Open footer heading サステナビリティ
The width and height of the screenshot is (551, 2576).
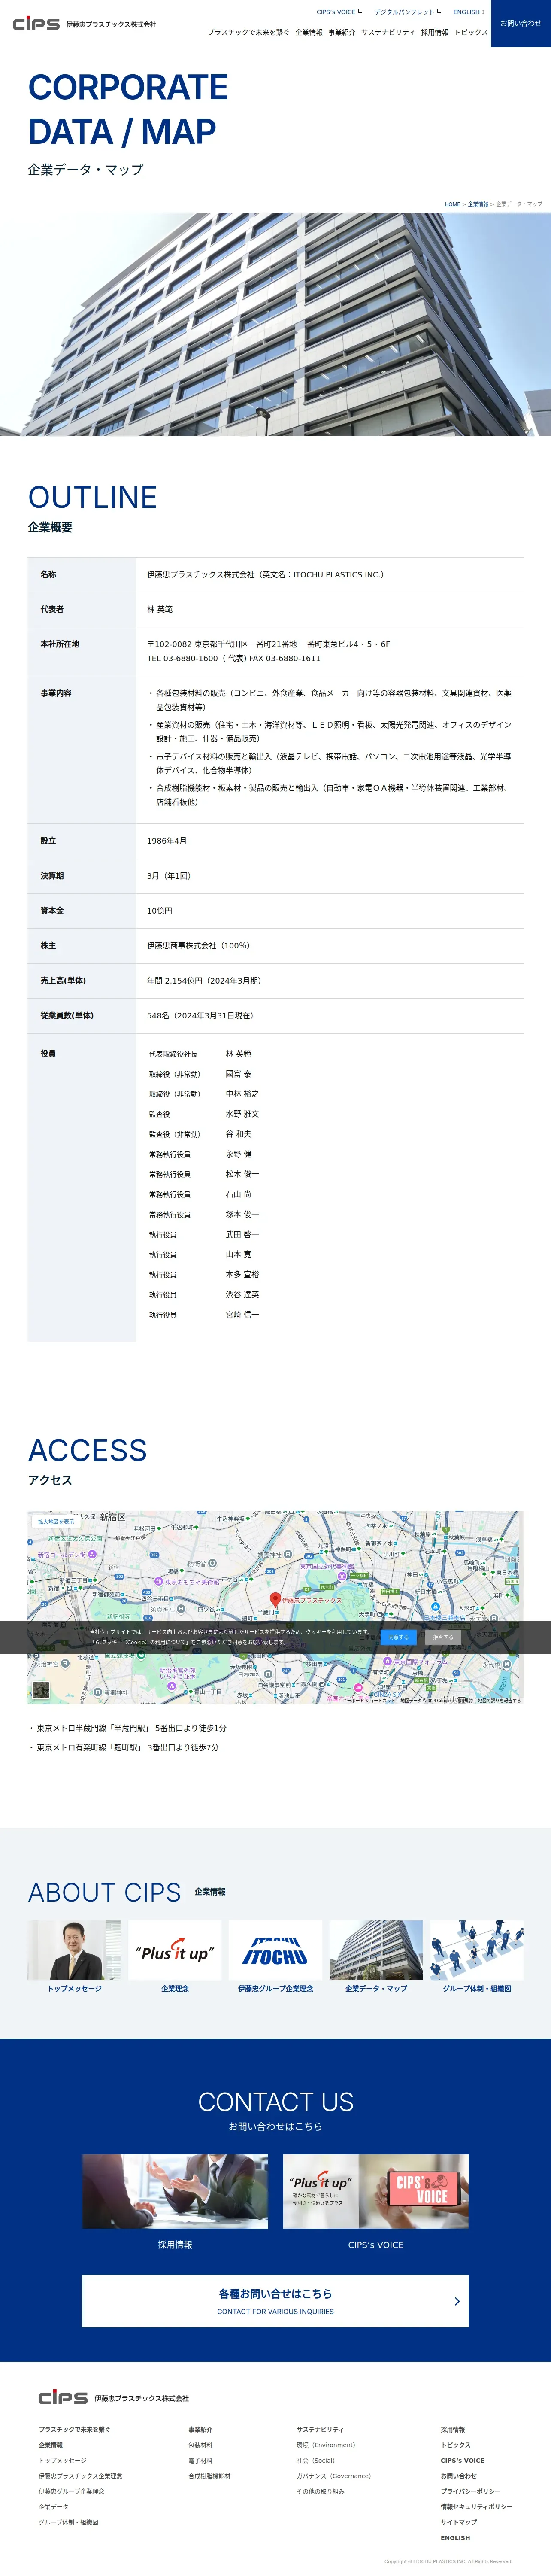click(x=320, y=2429)
